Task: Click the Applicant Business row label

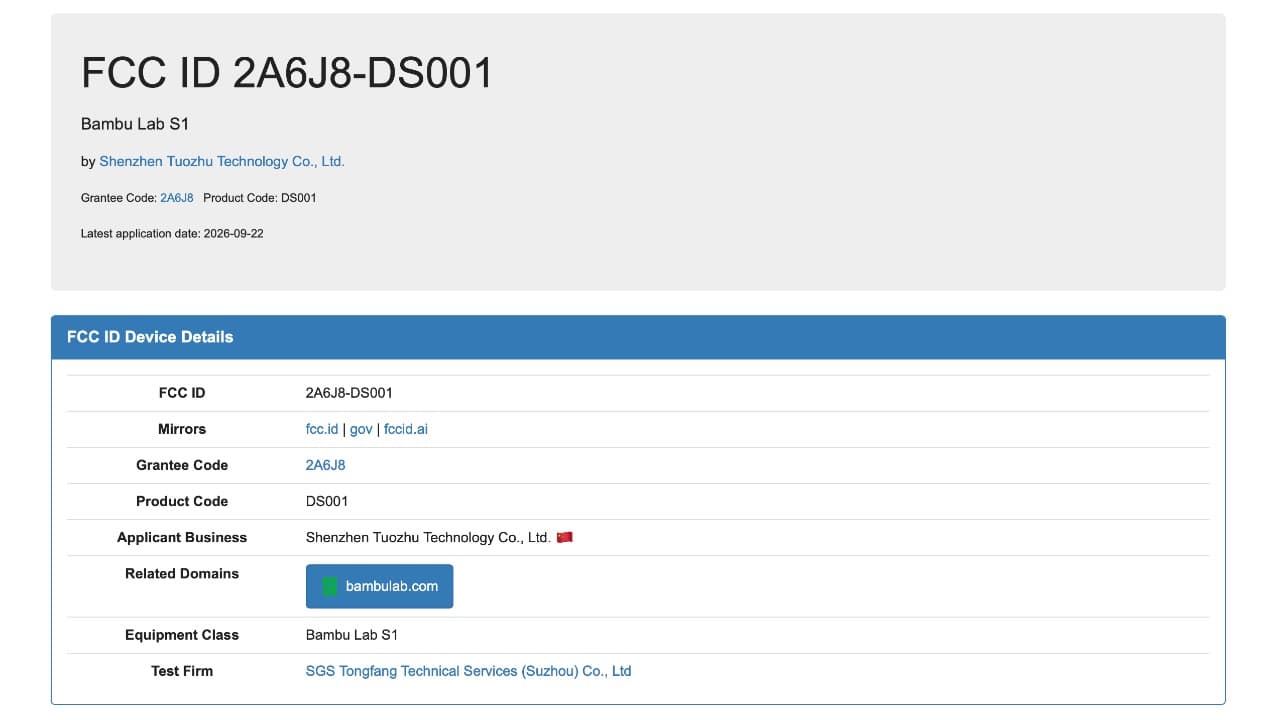Action: point(182,537)
